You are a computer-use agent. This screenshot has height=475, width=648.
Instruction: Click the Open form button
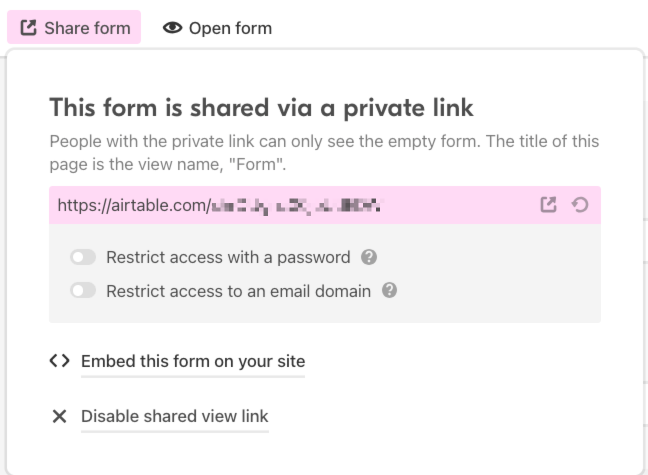click(x=217, y=28)
